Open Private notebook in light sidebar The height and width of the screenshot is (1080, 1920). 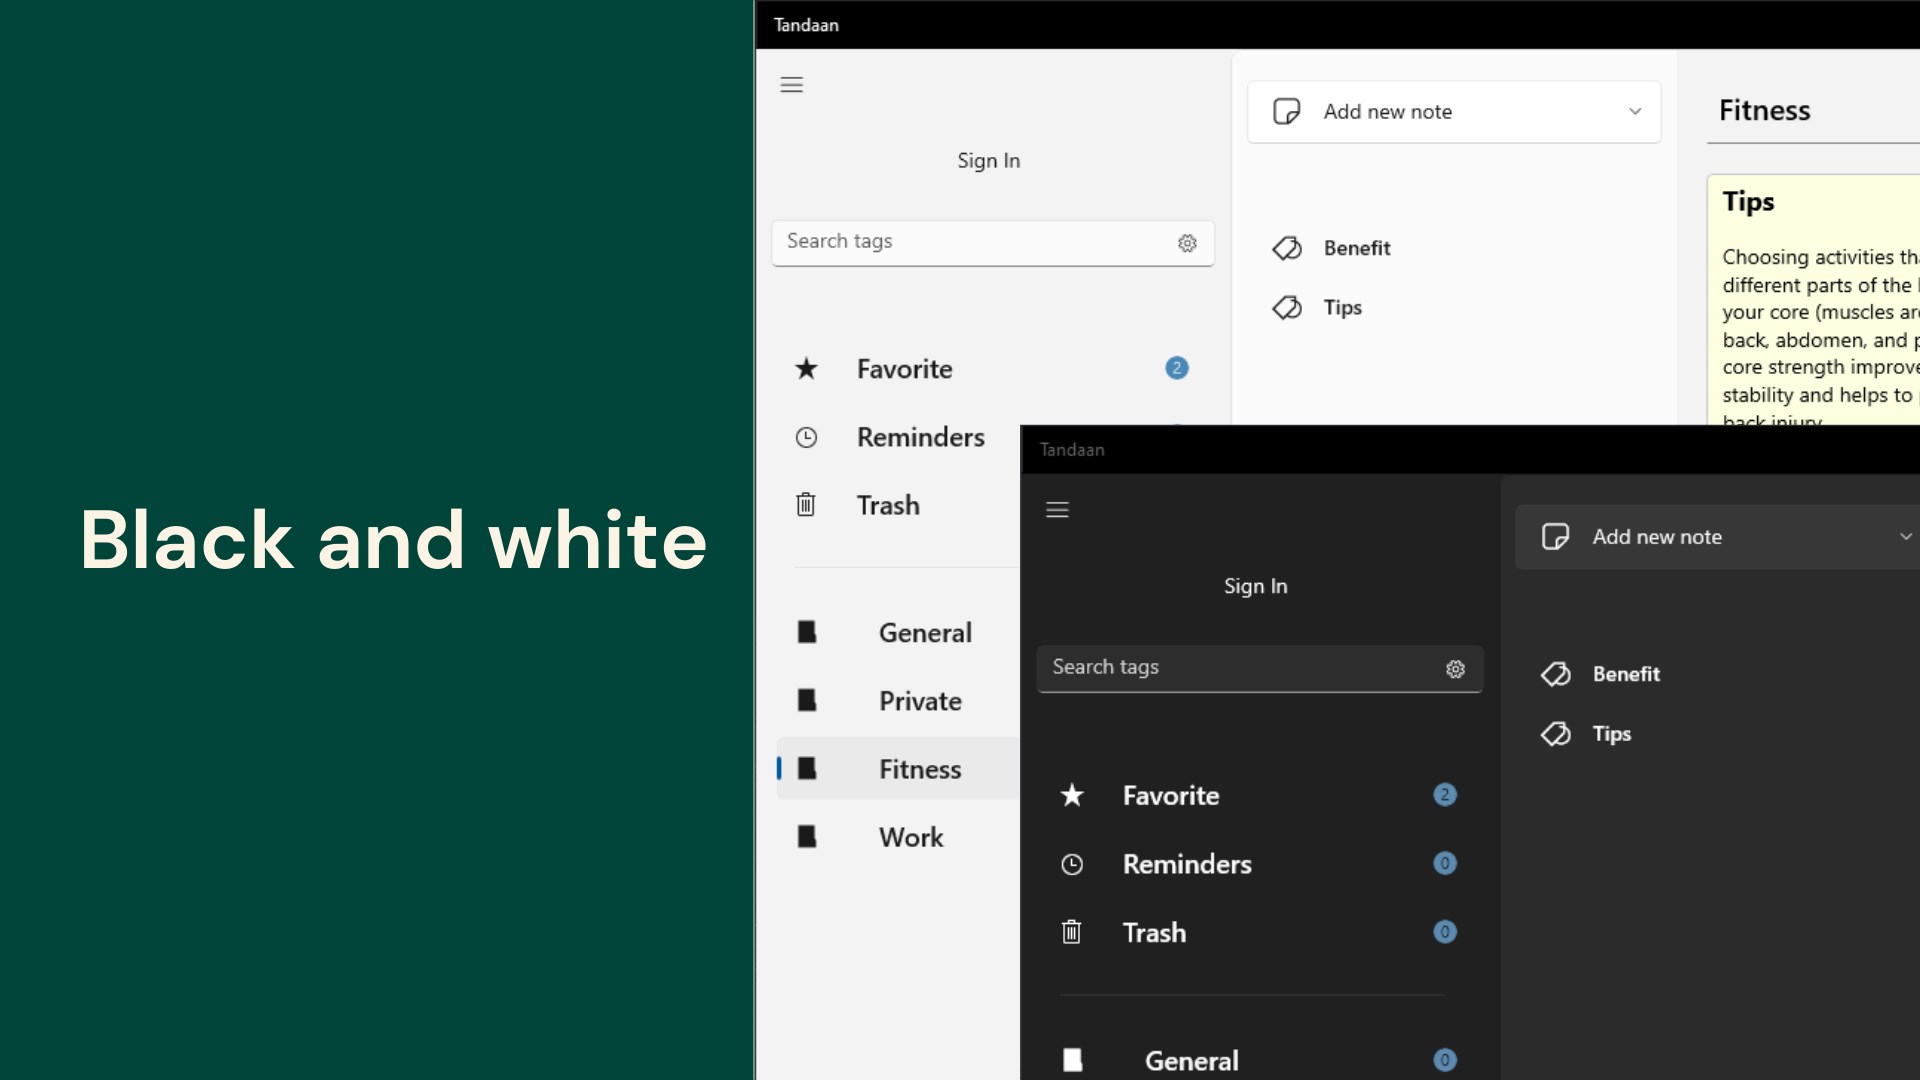(x=919, y=701)
